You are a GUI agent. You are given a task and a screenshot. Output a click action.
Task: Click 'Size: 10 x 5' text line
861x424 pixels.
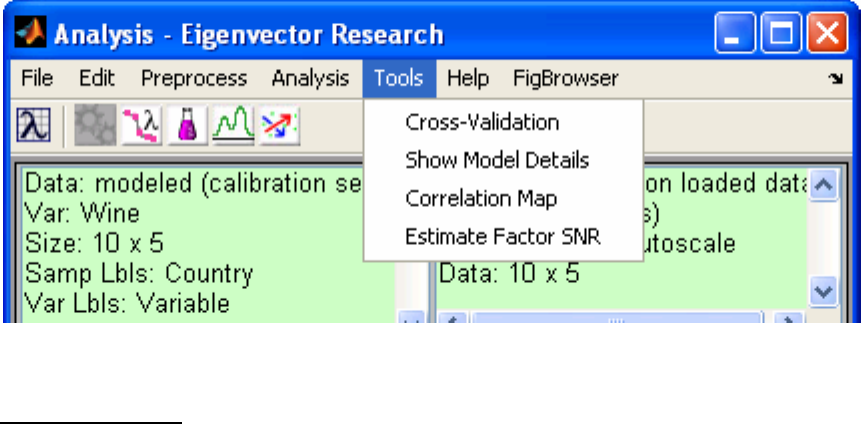click(x=94, y=243)
